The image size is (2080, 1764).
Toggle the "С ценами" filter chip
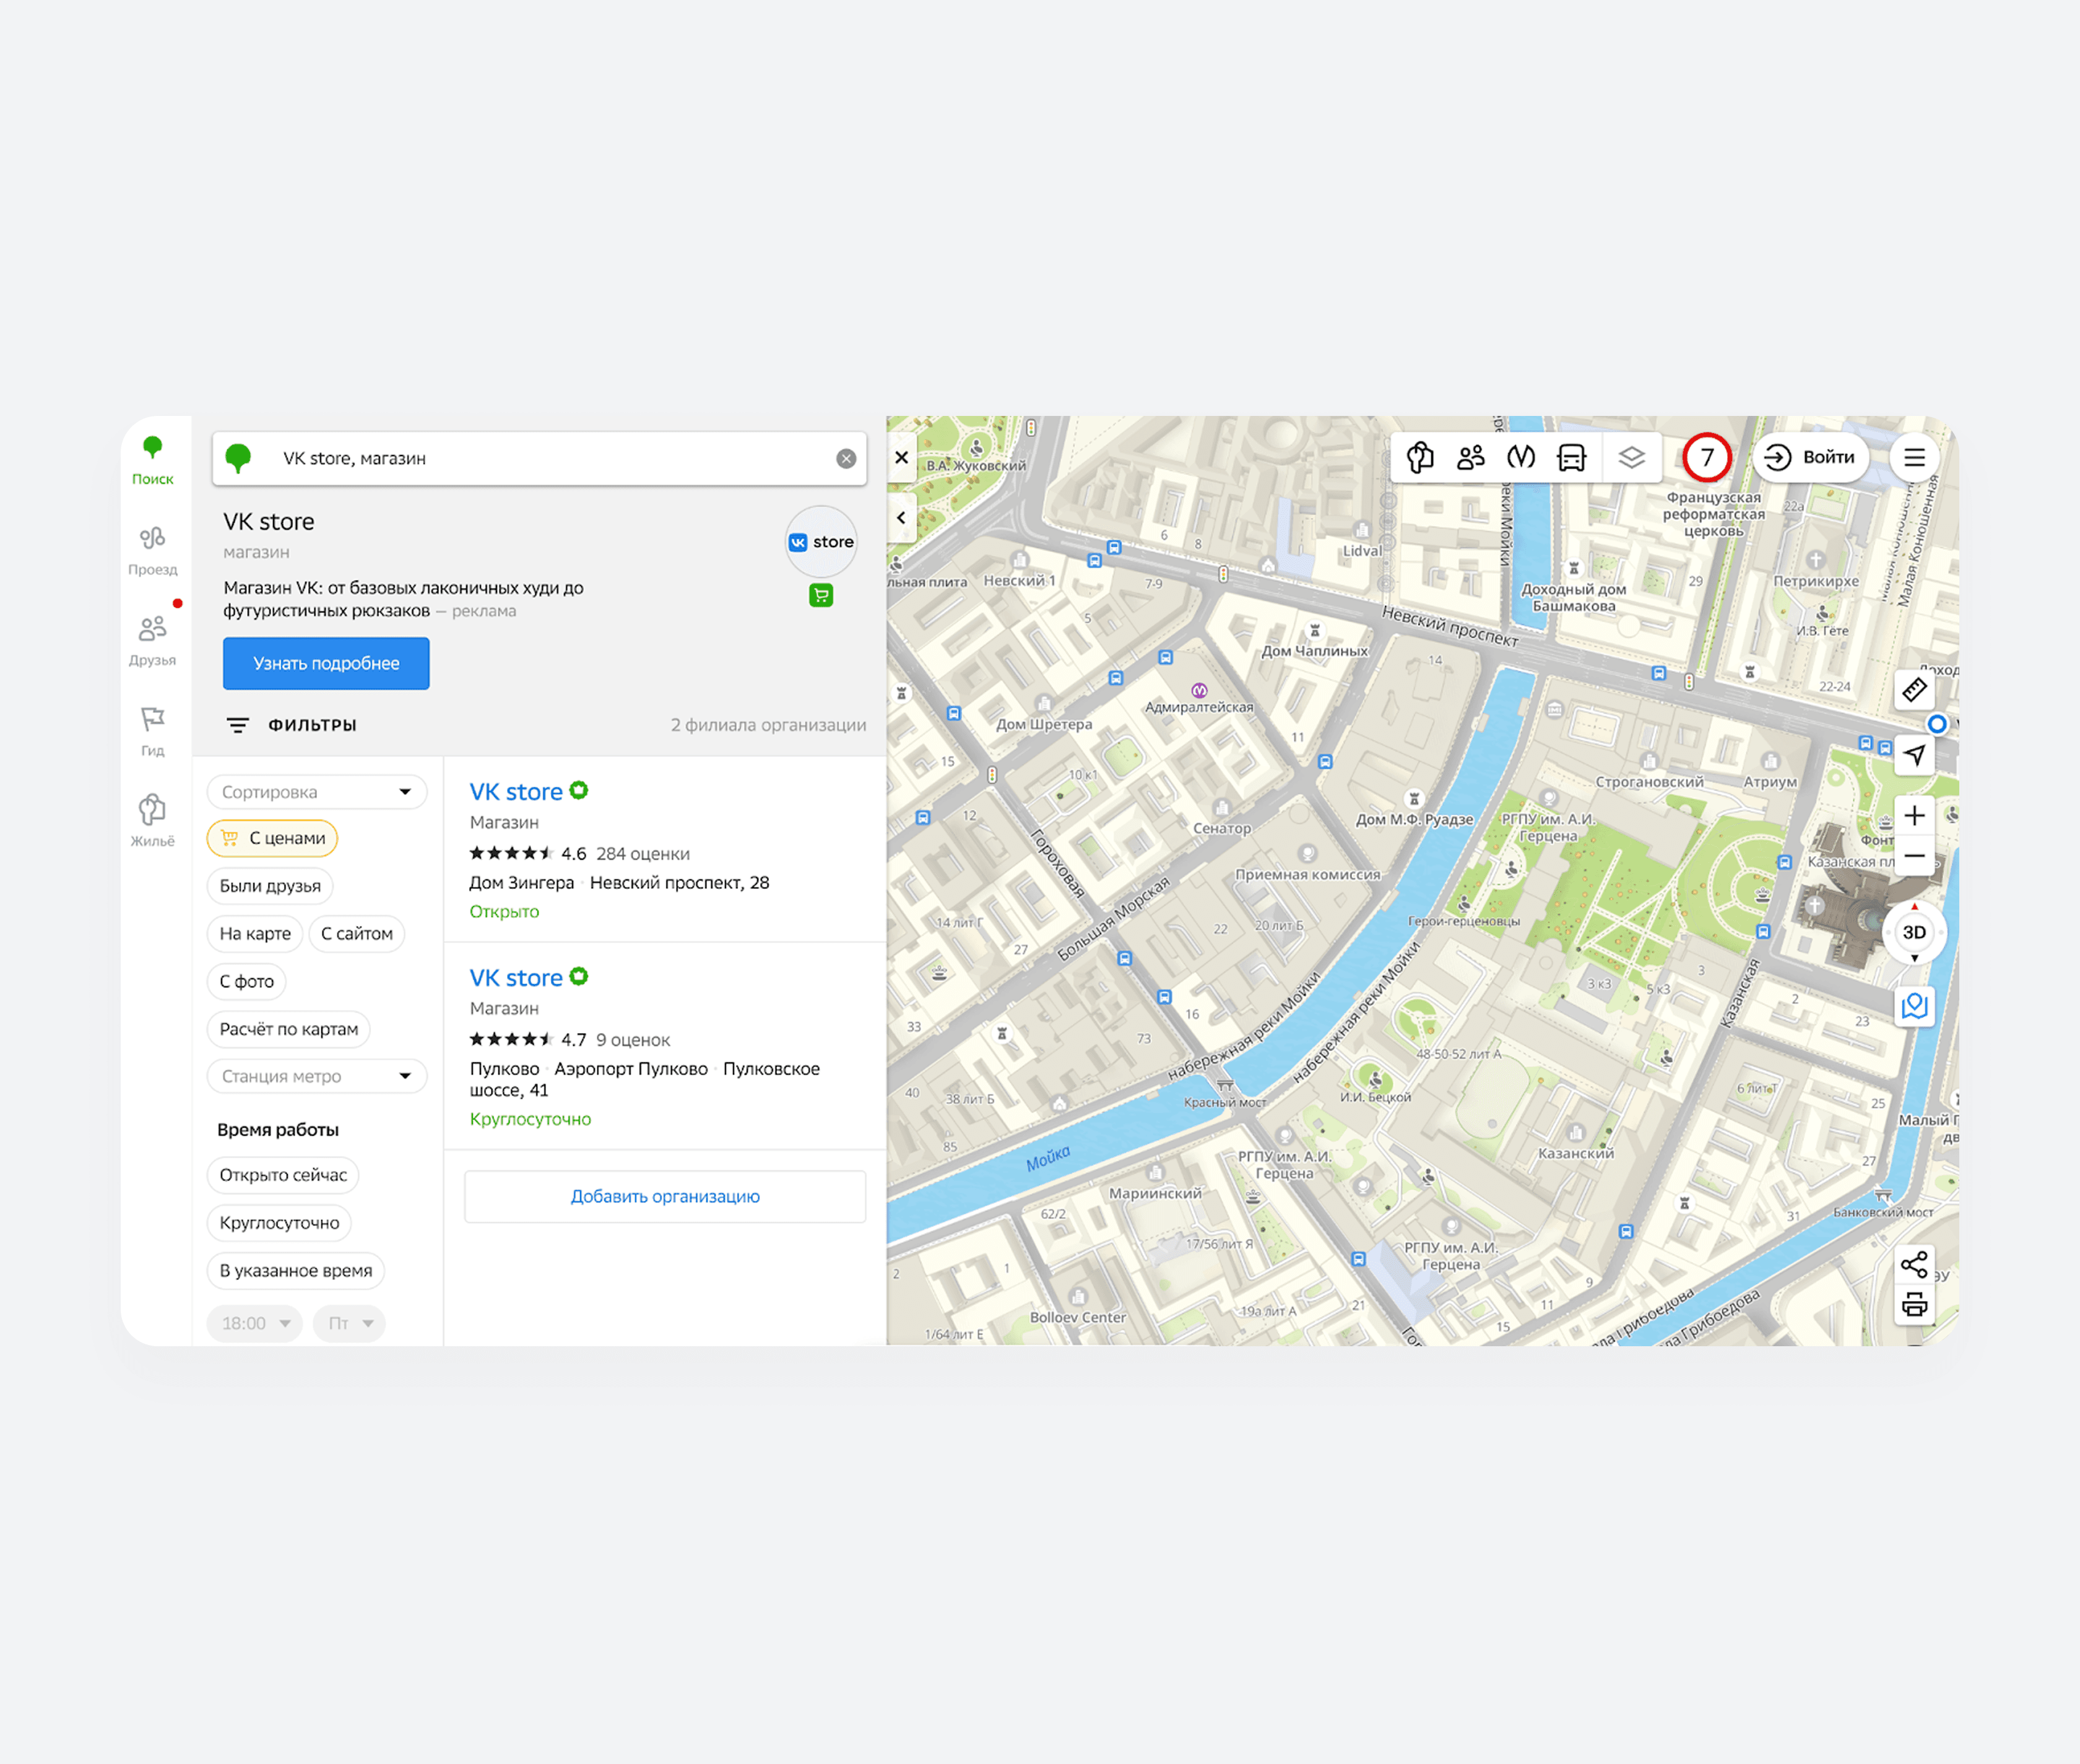(272, 838)
